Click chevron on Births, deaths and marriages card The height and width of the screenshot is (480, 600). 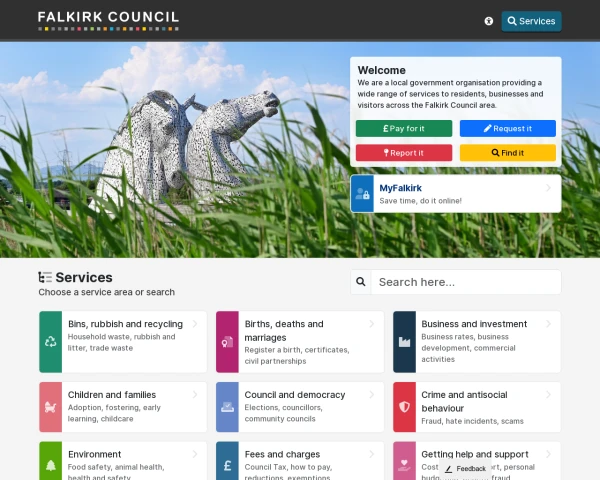[x=372, y=324]
